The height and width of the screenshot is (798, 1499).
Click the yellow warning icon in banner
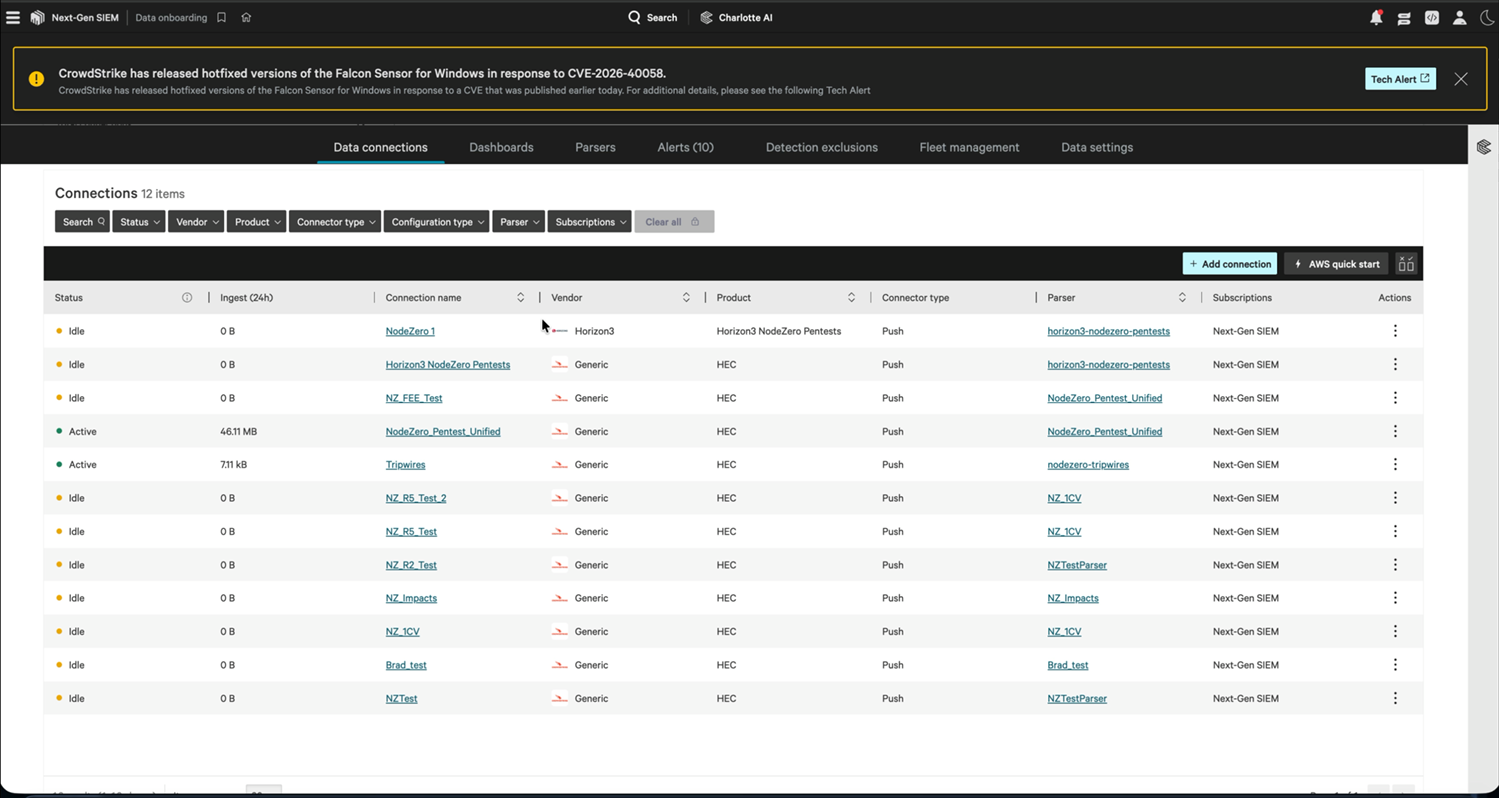tap(36, 79)
